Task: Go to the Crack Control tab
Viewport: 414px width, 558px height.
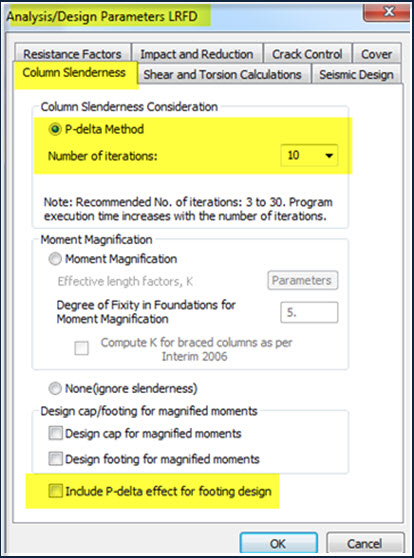Action: point(307,54)
